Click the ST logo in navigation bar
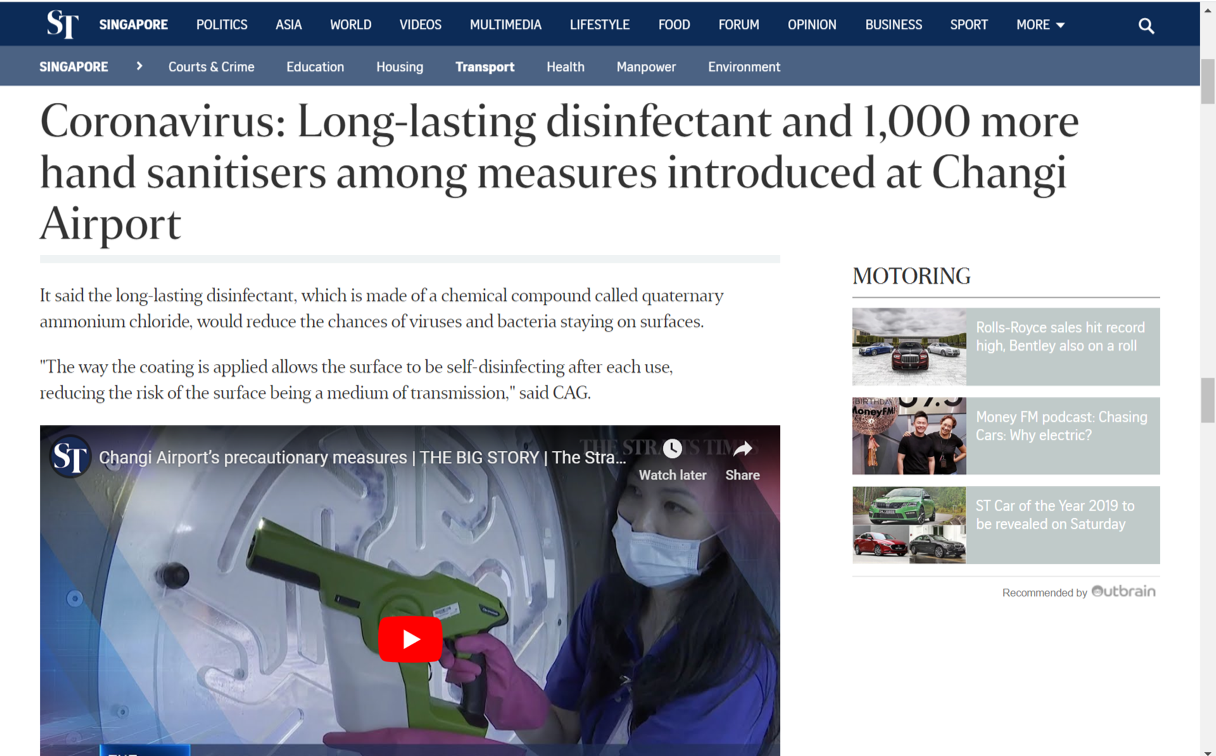Viewport: 1216px width, 756px height. click(62, 24)
